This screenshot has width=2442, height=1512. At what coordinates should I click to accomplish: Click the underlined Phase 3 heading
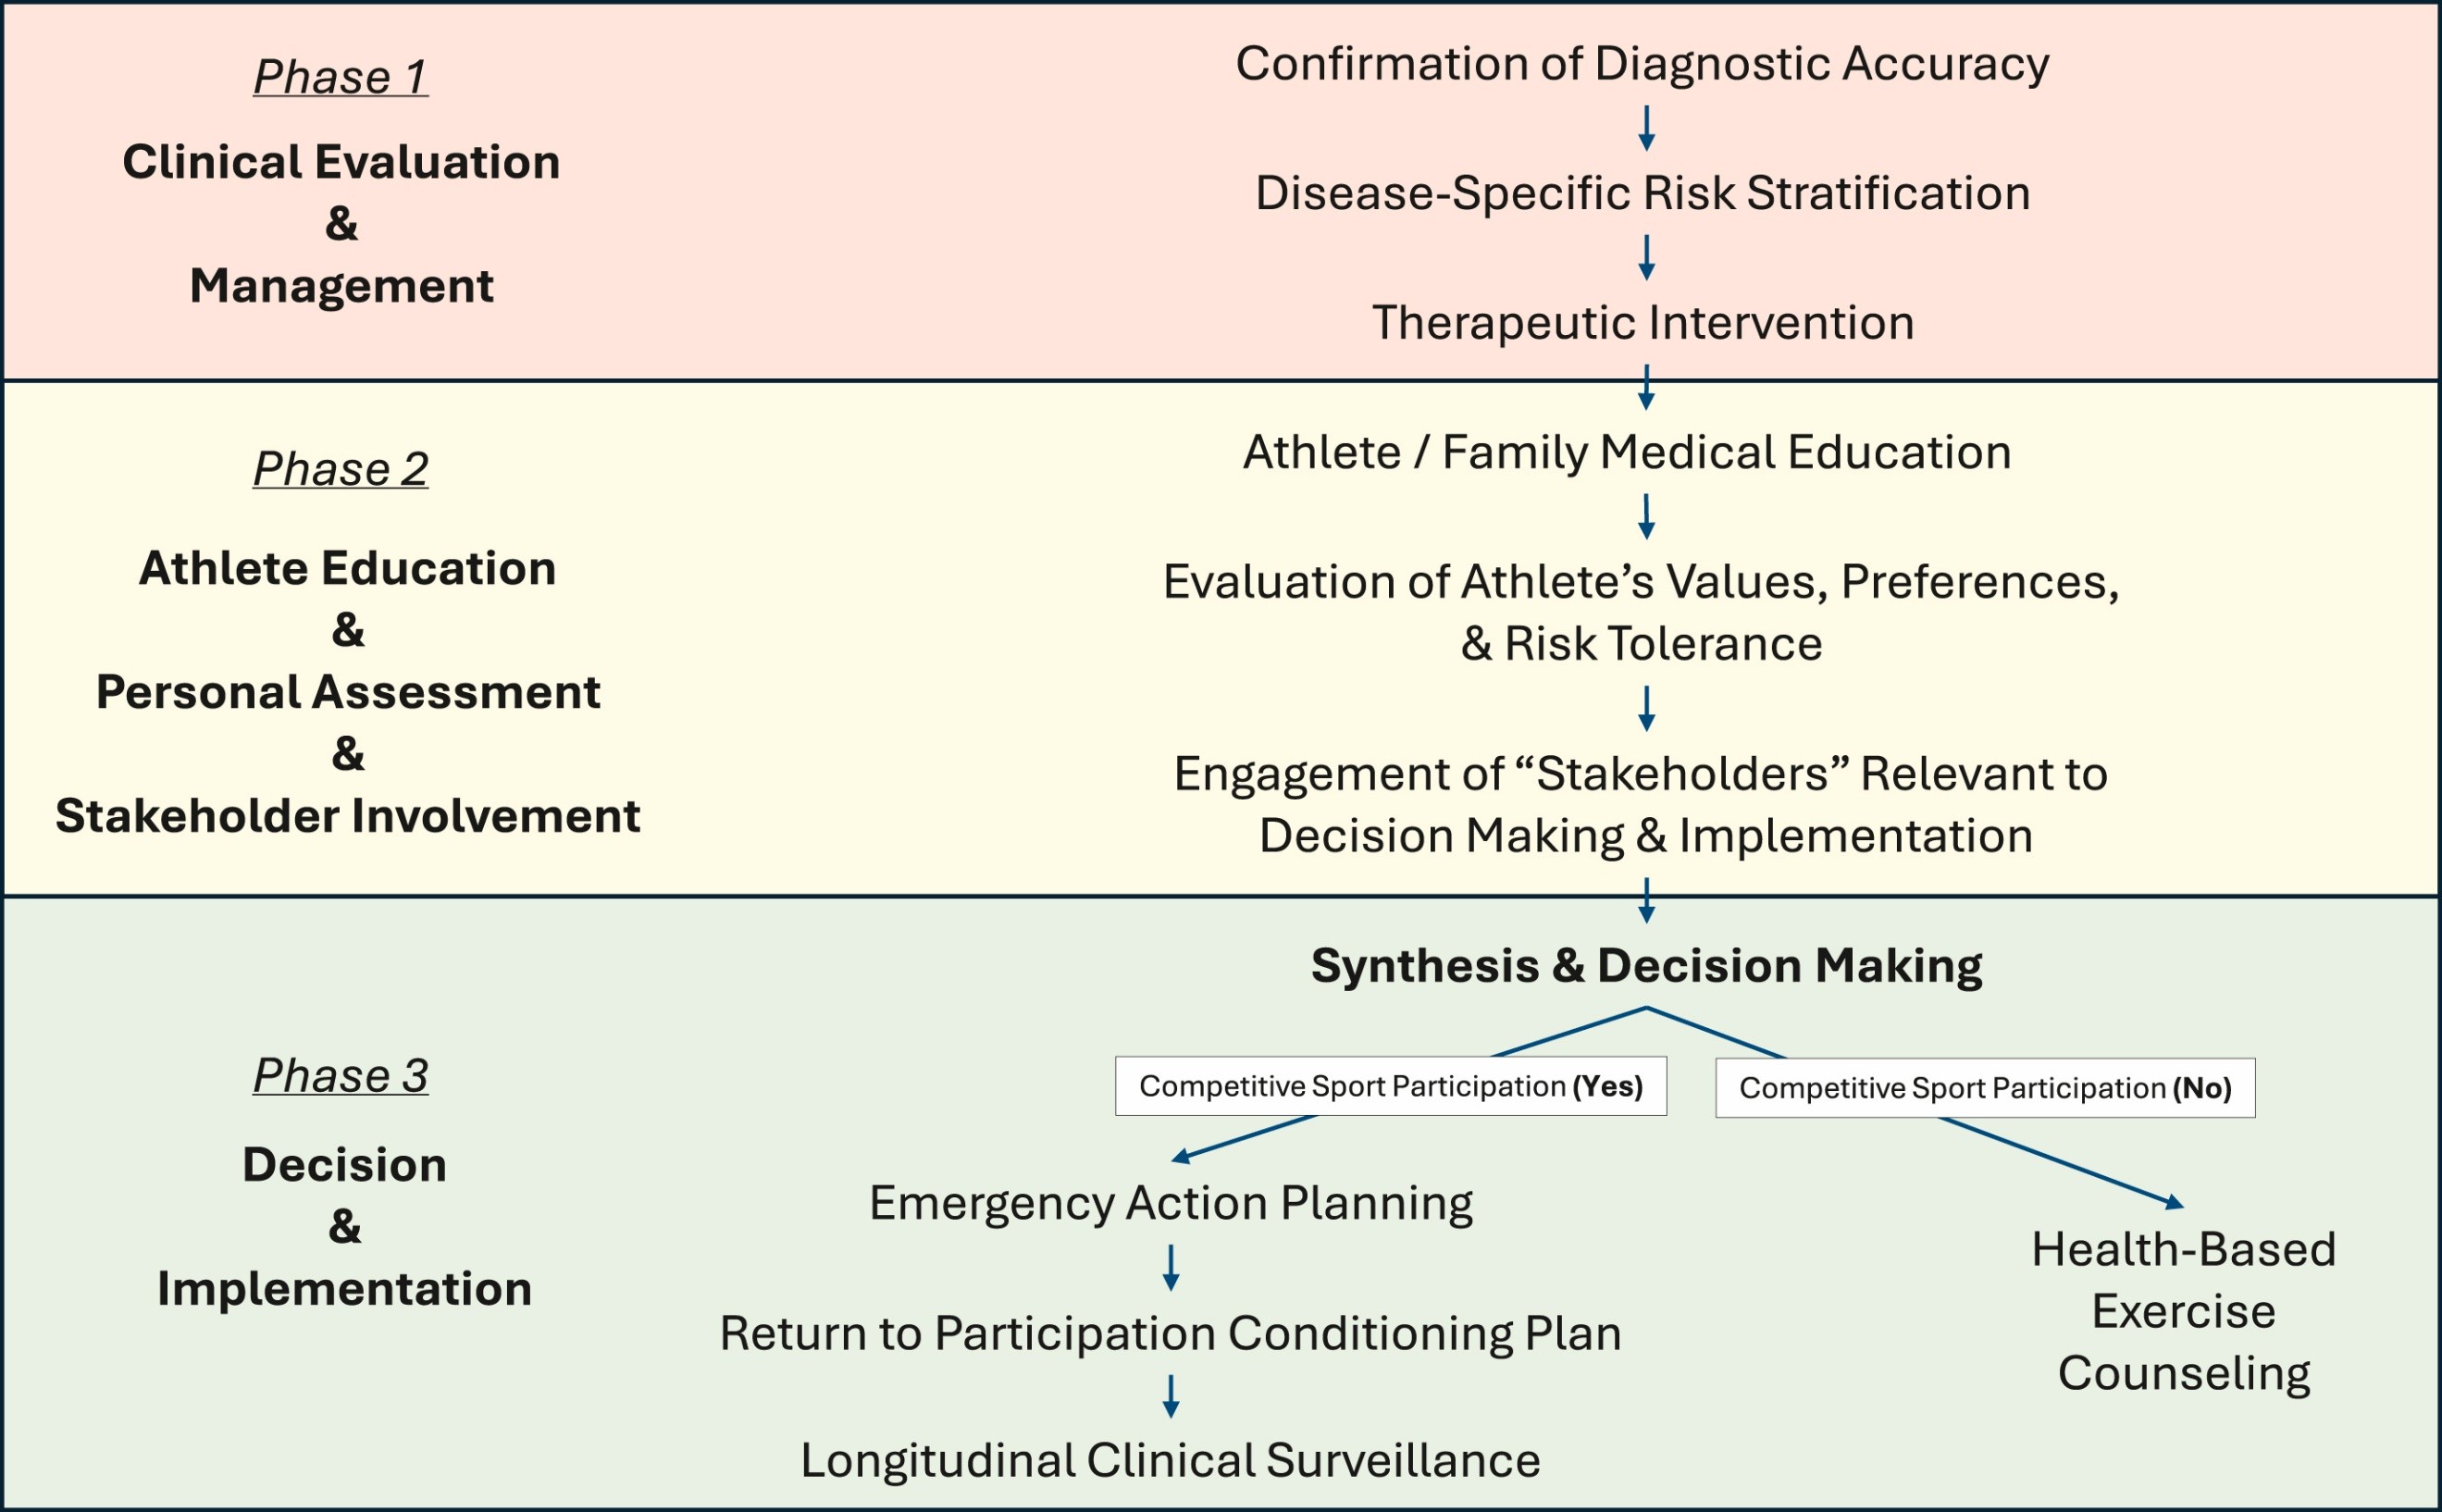point(341,1076)
